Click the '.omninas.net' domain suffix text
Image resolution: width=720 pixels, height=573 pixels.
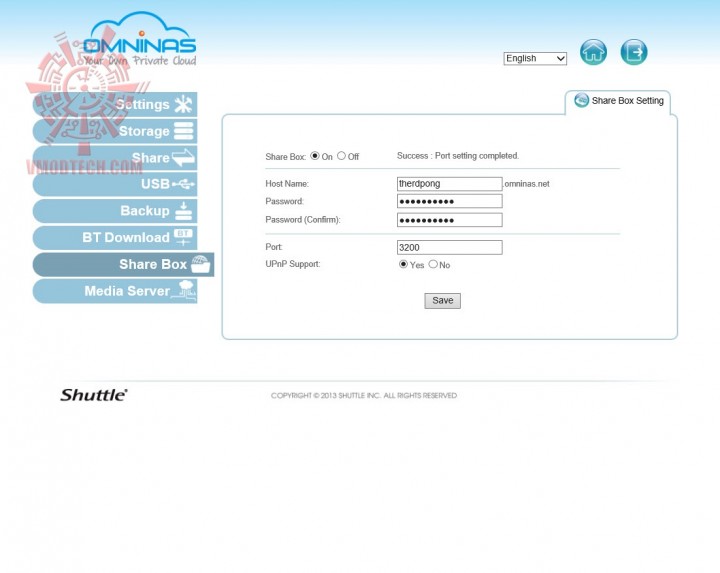[527, 184]
